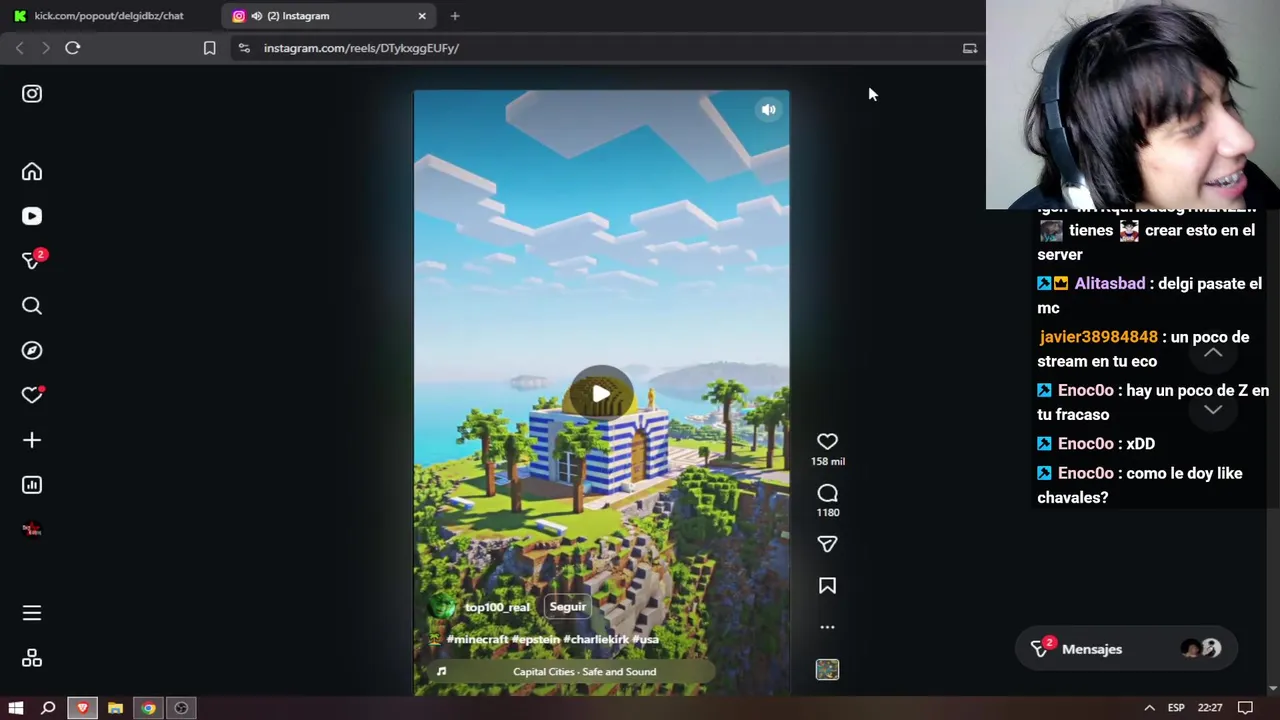The height and width of the screenshot is (720, 1280).
Task: Open the #minecraft hashtag
Action: [x=477, y=639]
